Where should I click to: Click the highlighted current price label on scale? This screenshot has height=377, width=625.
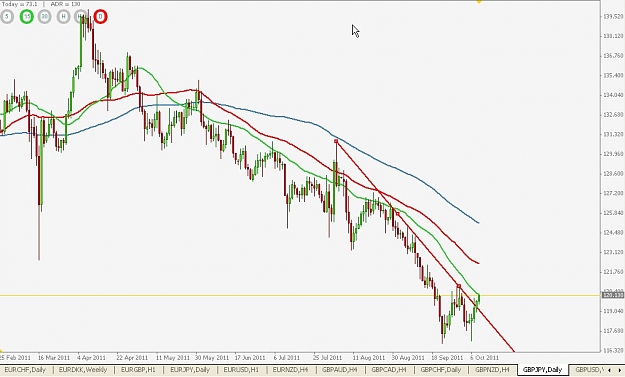pos(613,295)
